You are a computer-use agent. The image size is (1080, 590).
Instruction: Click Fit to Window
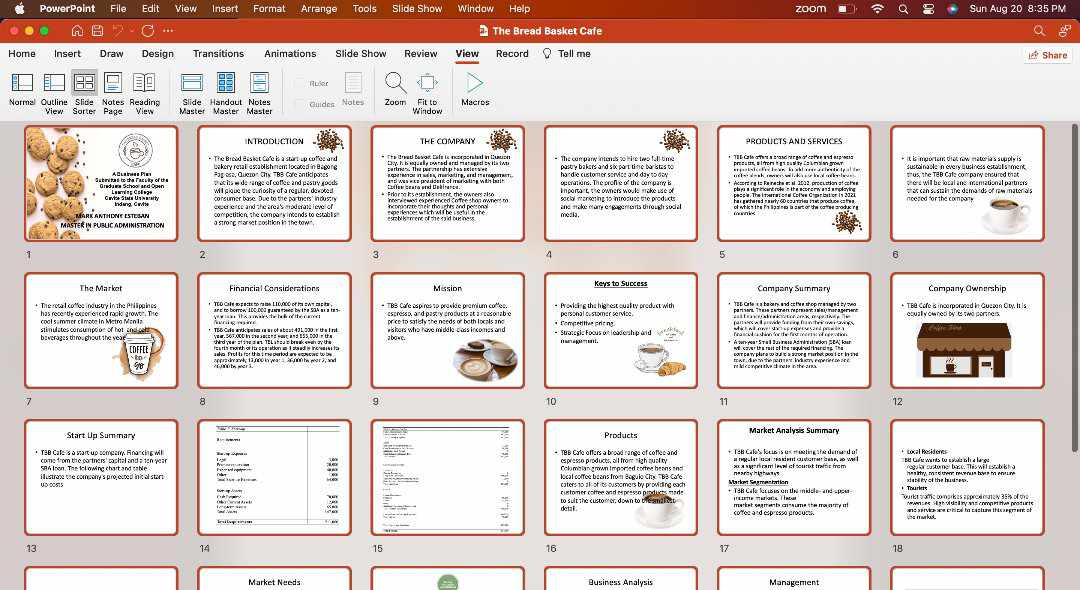(x=427, y=93)
